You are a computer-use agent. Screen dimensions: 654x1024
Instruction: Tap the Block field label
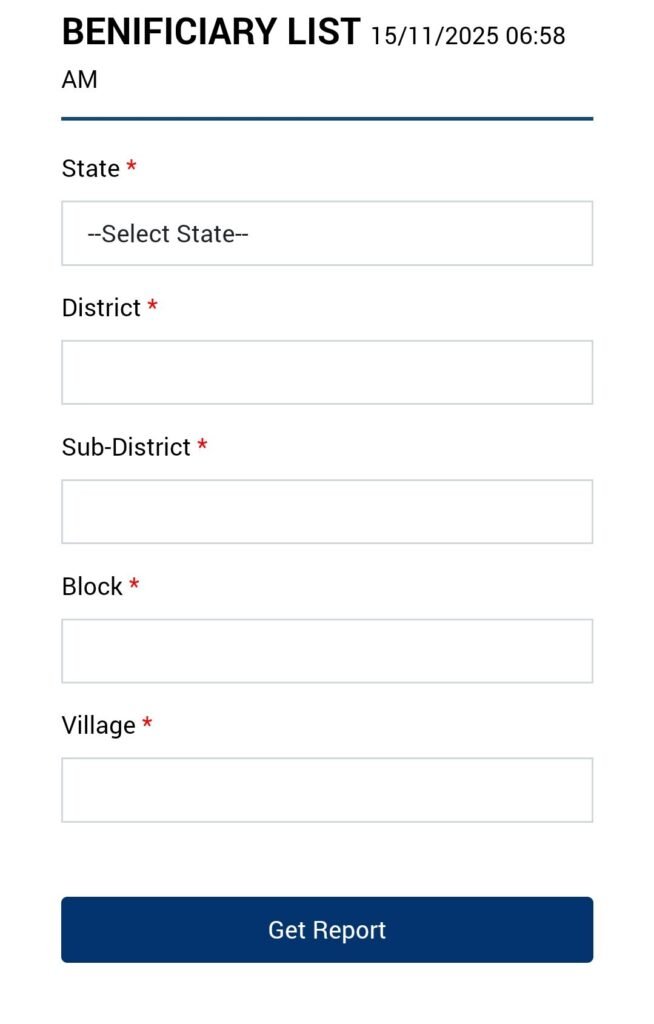(x=92, y=586)
